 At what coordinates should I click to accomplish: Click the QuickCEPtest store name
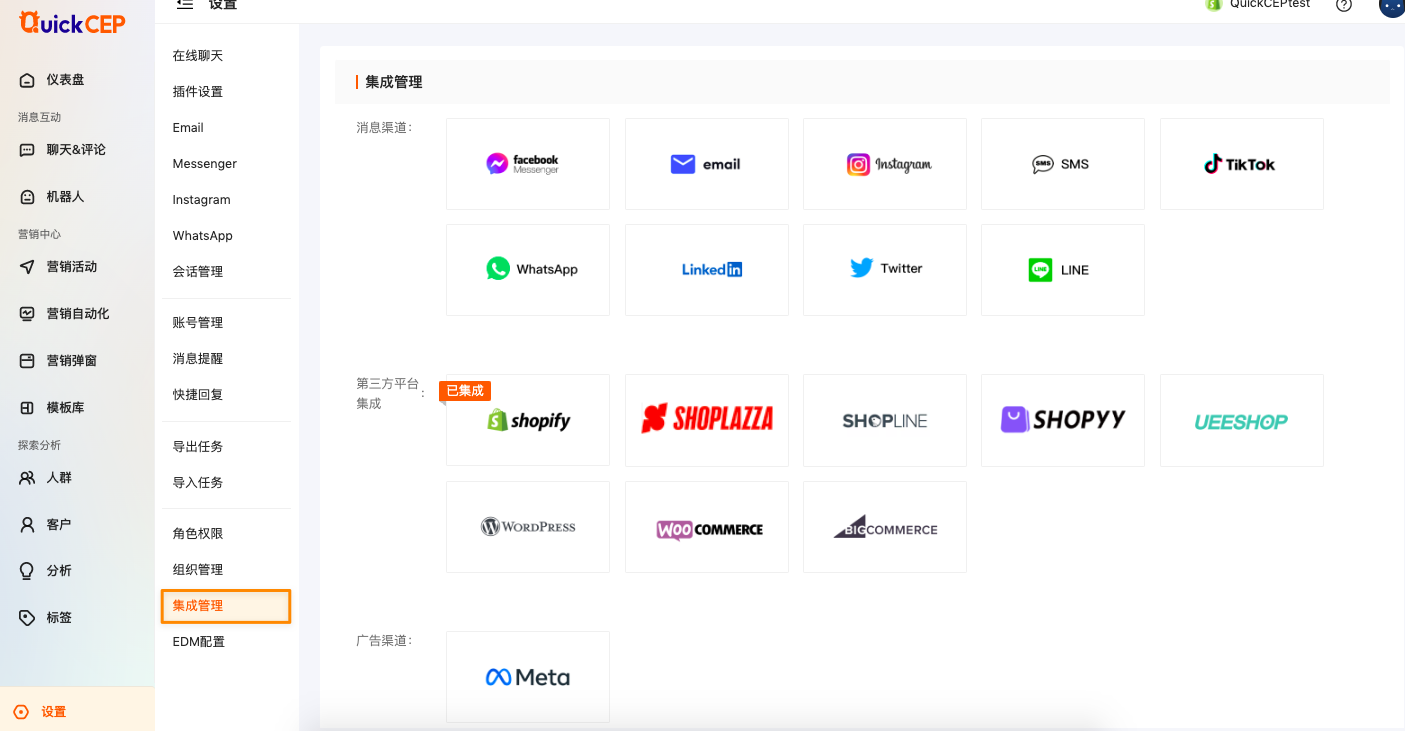[x=1270, y=4]
